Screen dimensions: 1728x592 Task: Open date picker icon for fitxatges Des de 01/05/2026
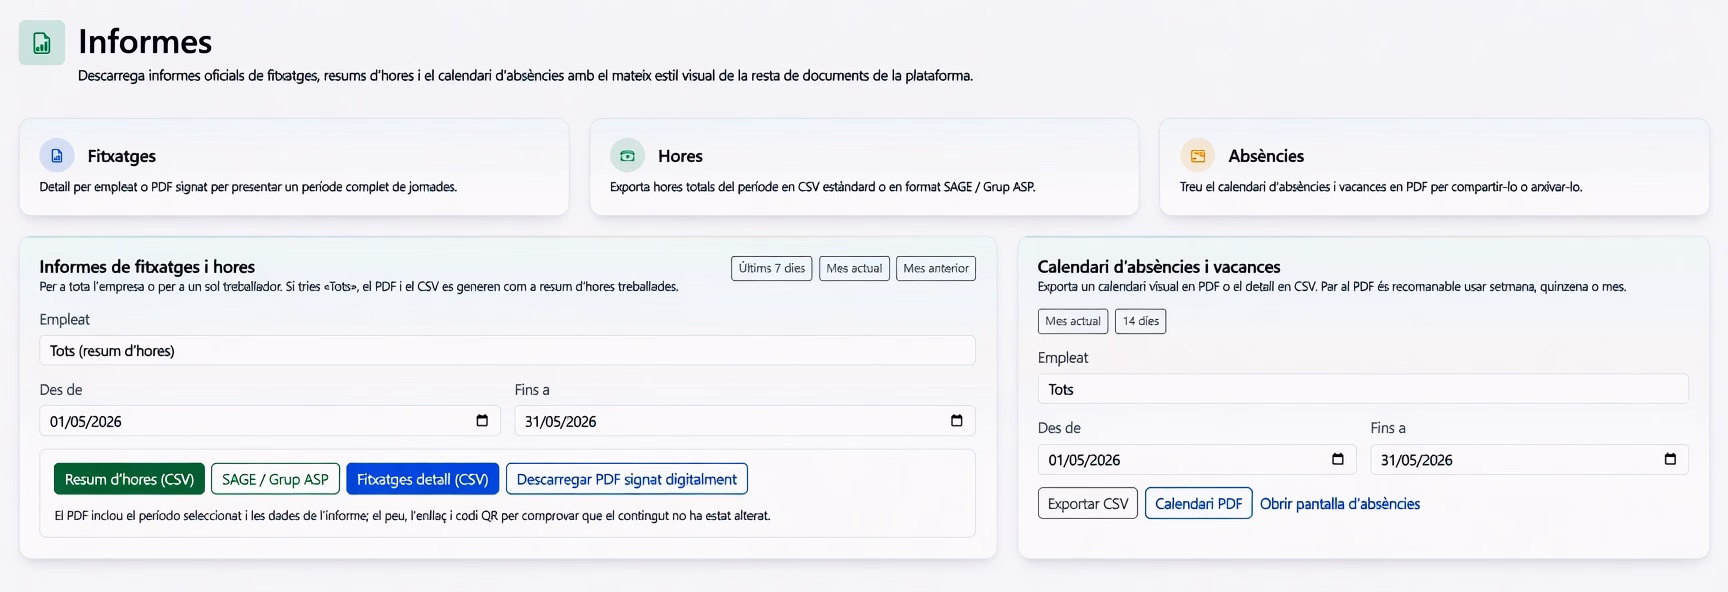pyautogui.click(x=482, y=421)
